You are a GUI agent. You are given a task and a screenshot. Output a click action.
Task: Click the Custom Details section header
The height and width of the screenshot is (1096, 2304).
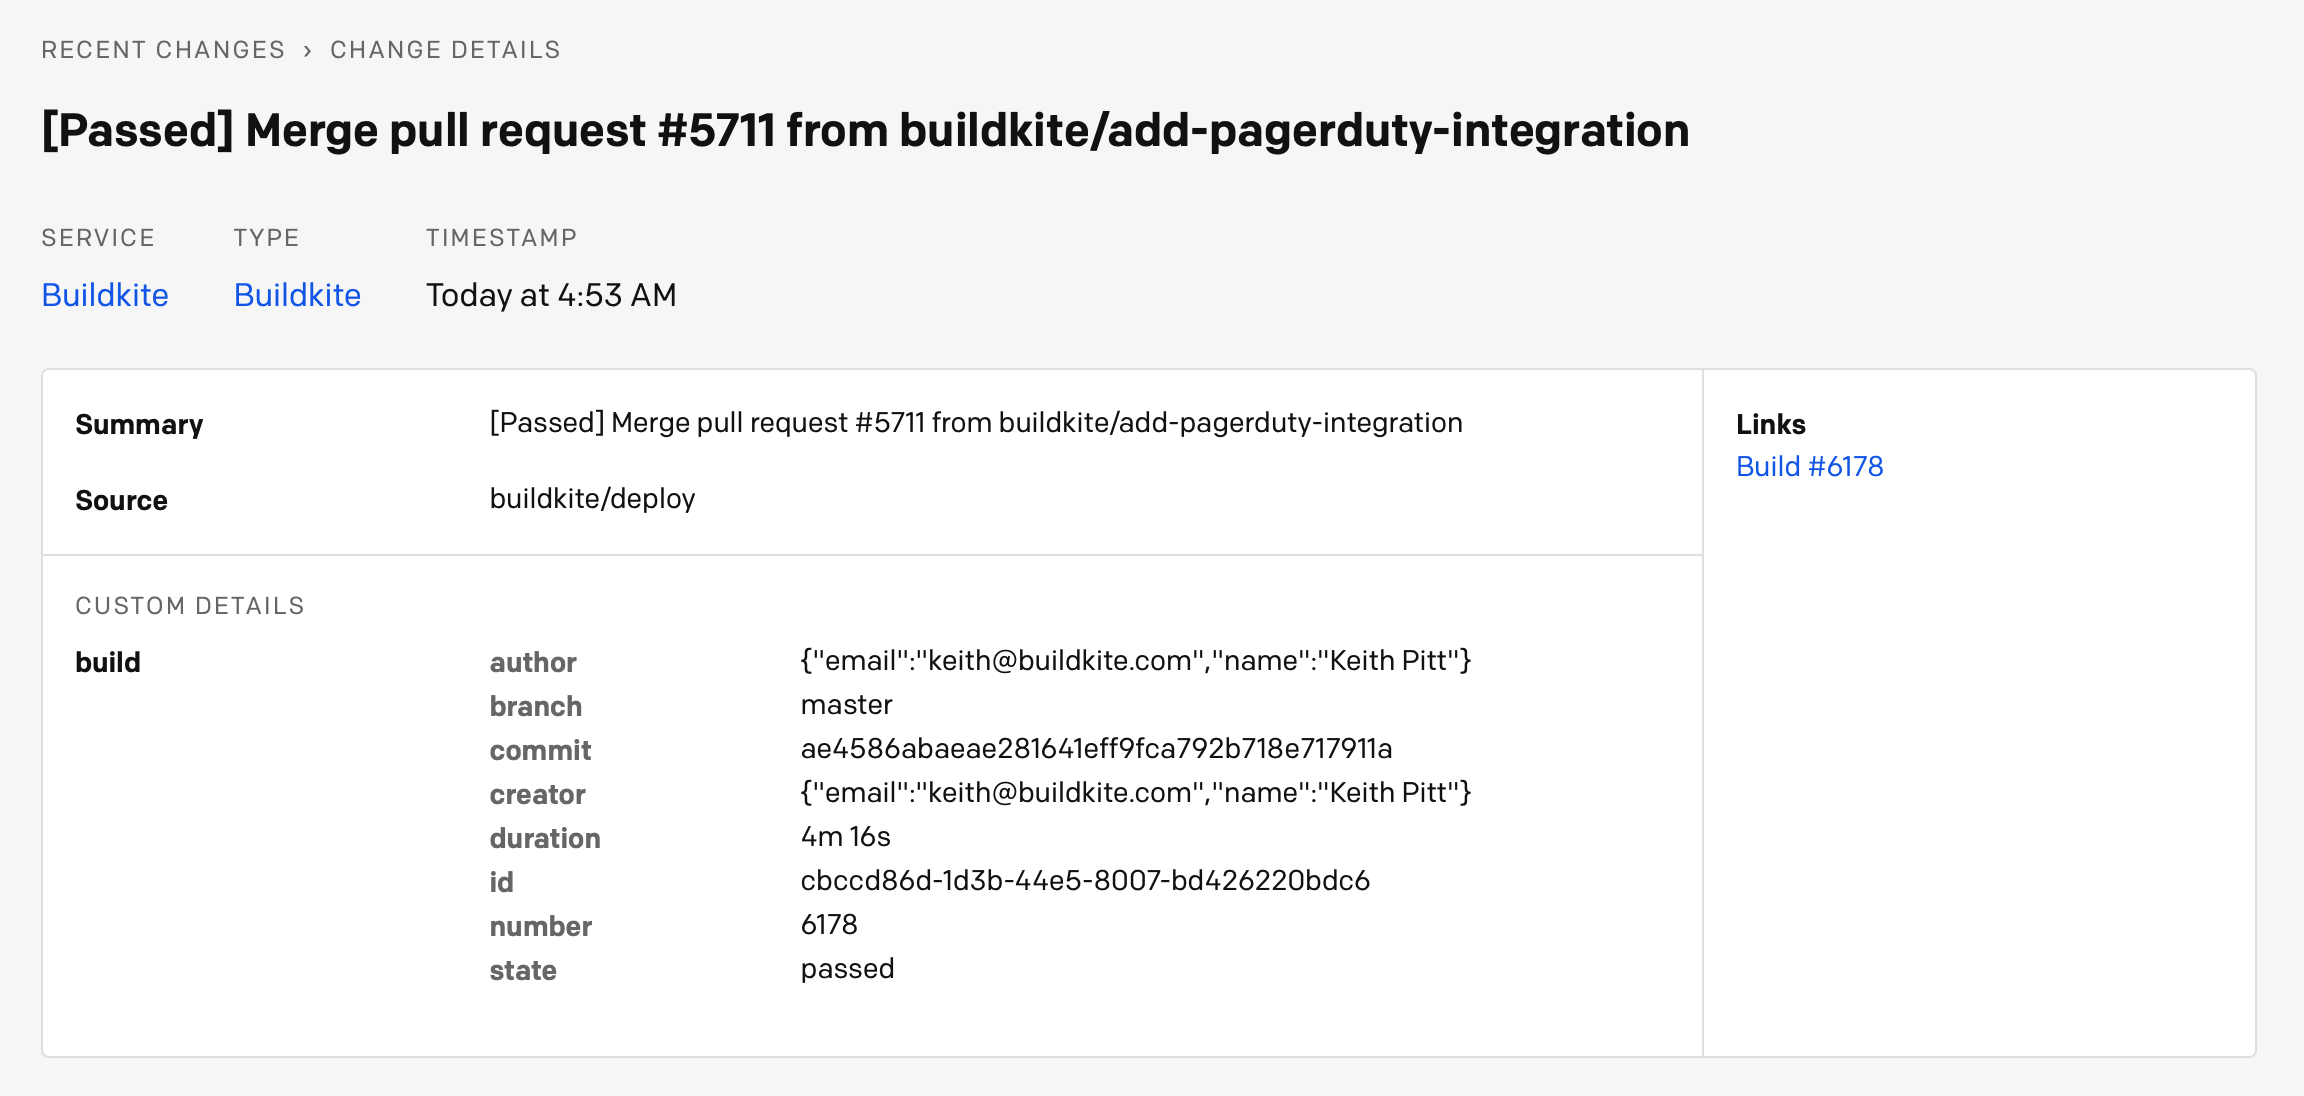189,605
